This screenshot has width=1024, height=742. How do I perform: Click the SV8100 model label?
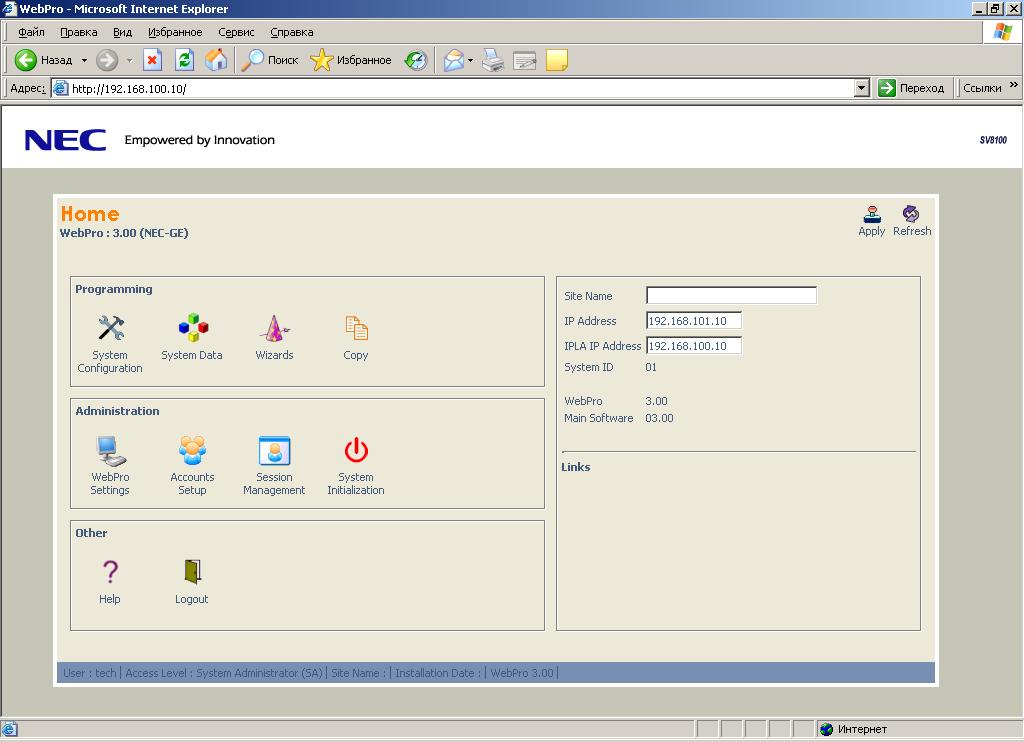(993, 140)
